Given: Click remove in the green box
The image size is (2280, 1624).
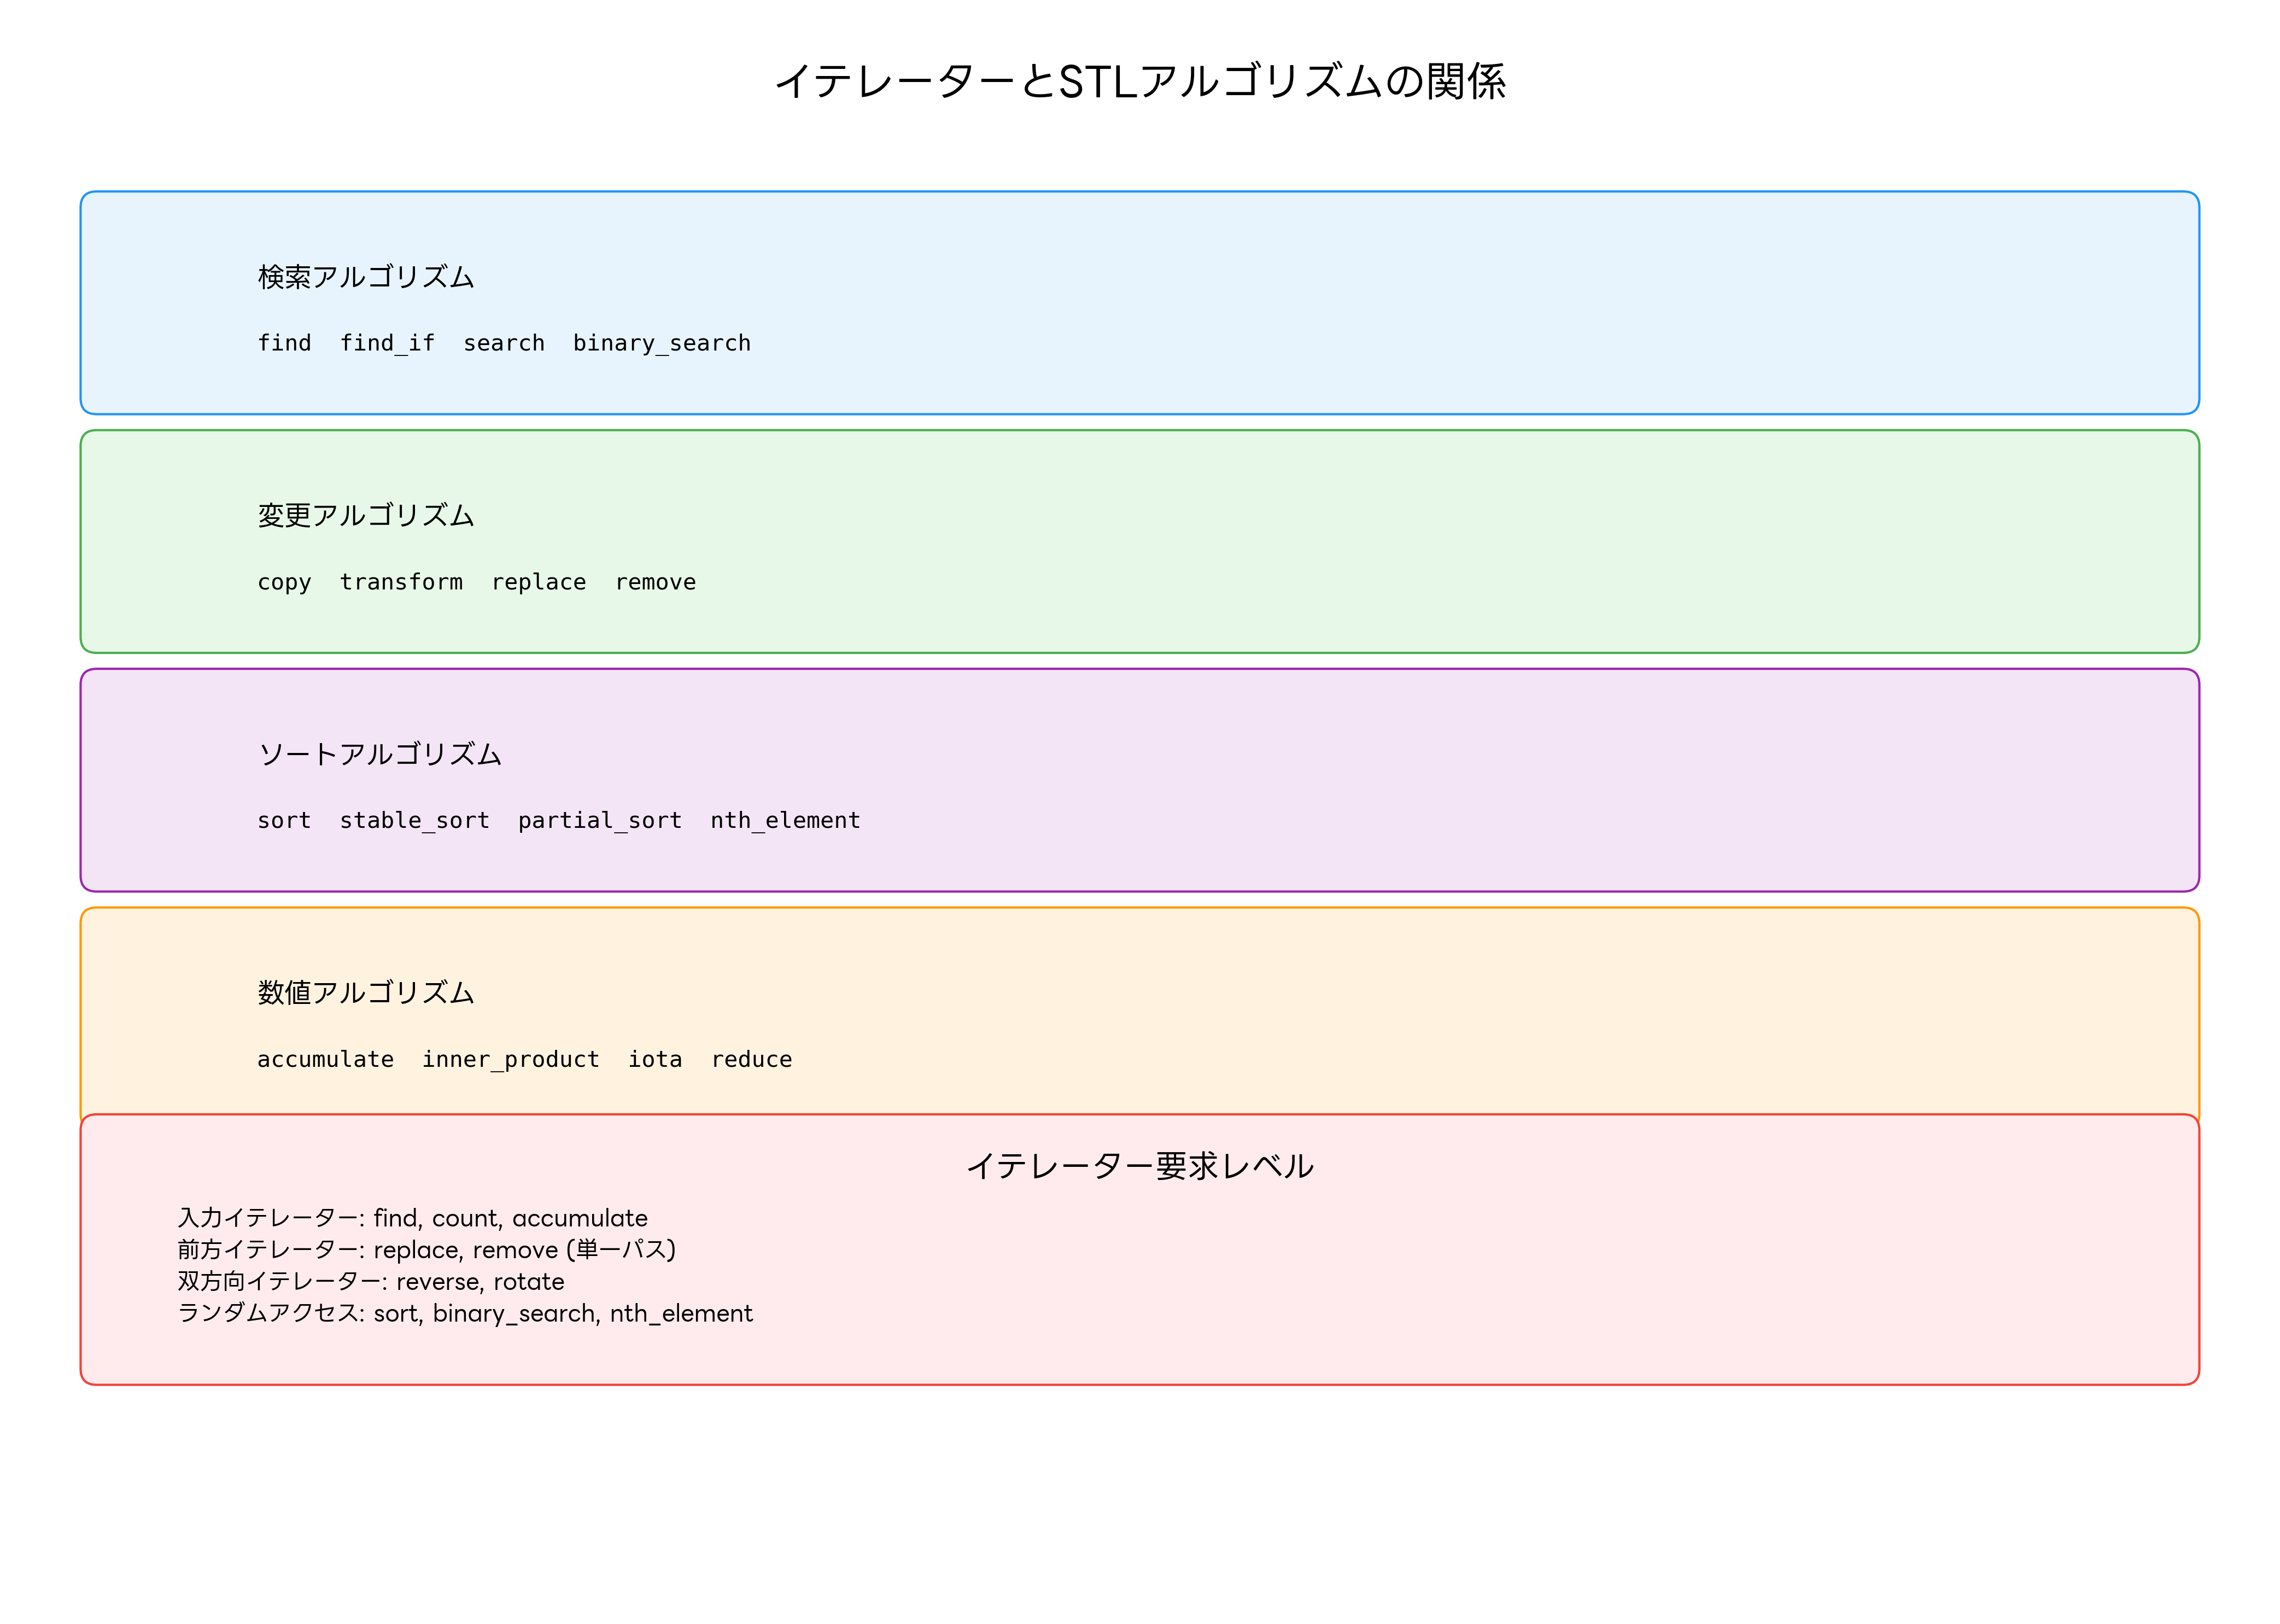Looking at the screenshot, I should click(656, 582).
